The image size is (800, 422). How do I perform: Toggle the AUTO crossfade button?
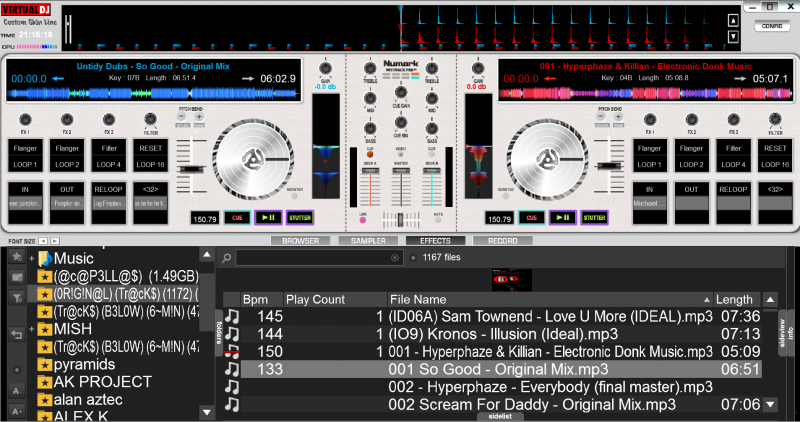pyautogui.click(x=438, y=220)
